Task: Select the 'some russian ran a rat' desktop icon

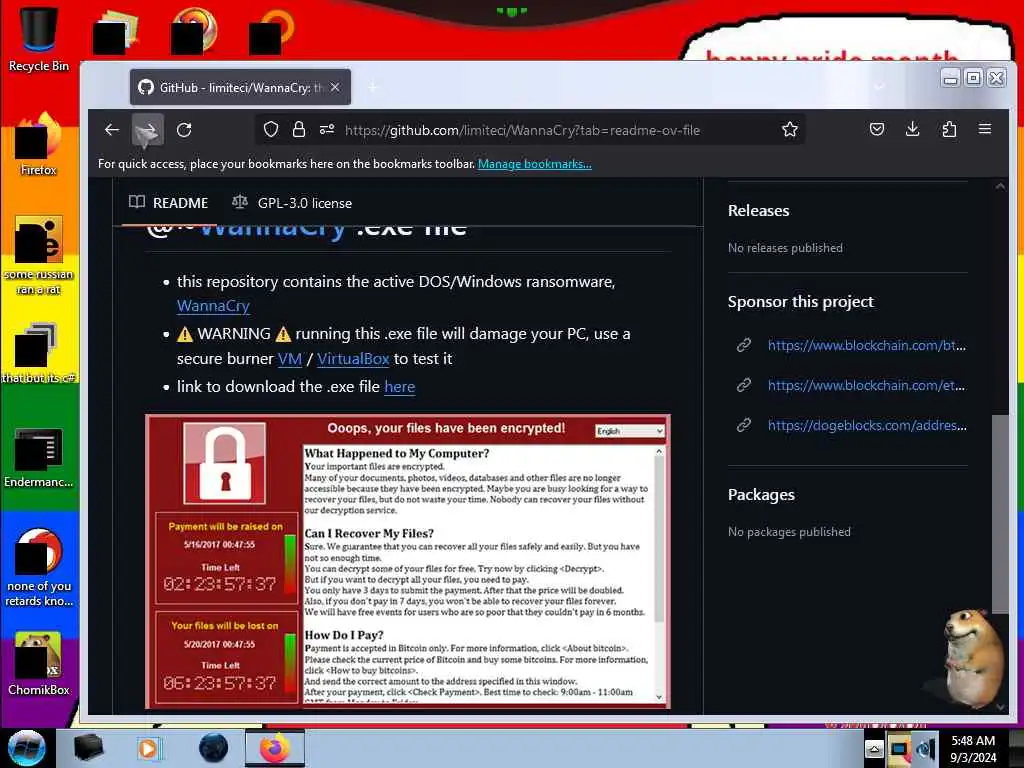Action: (39, 255)
